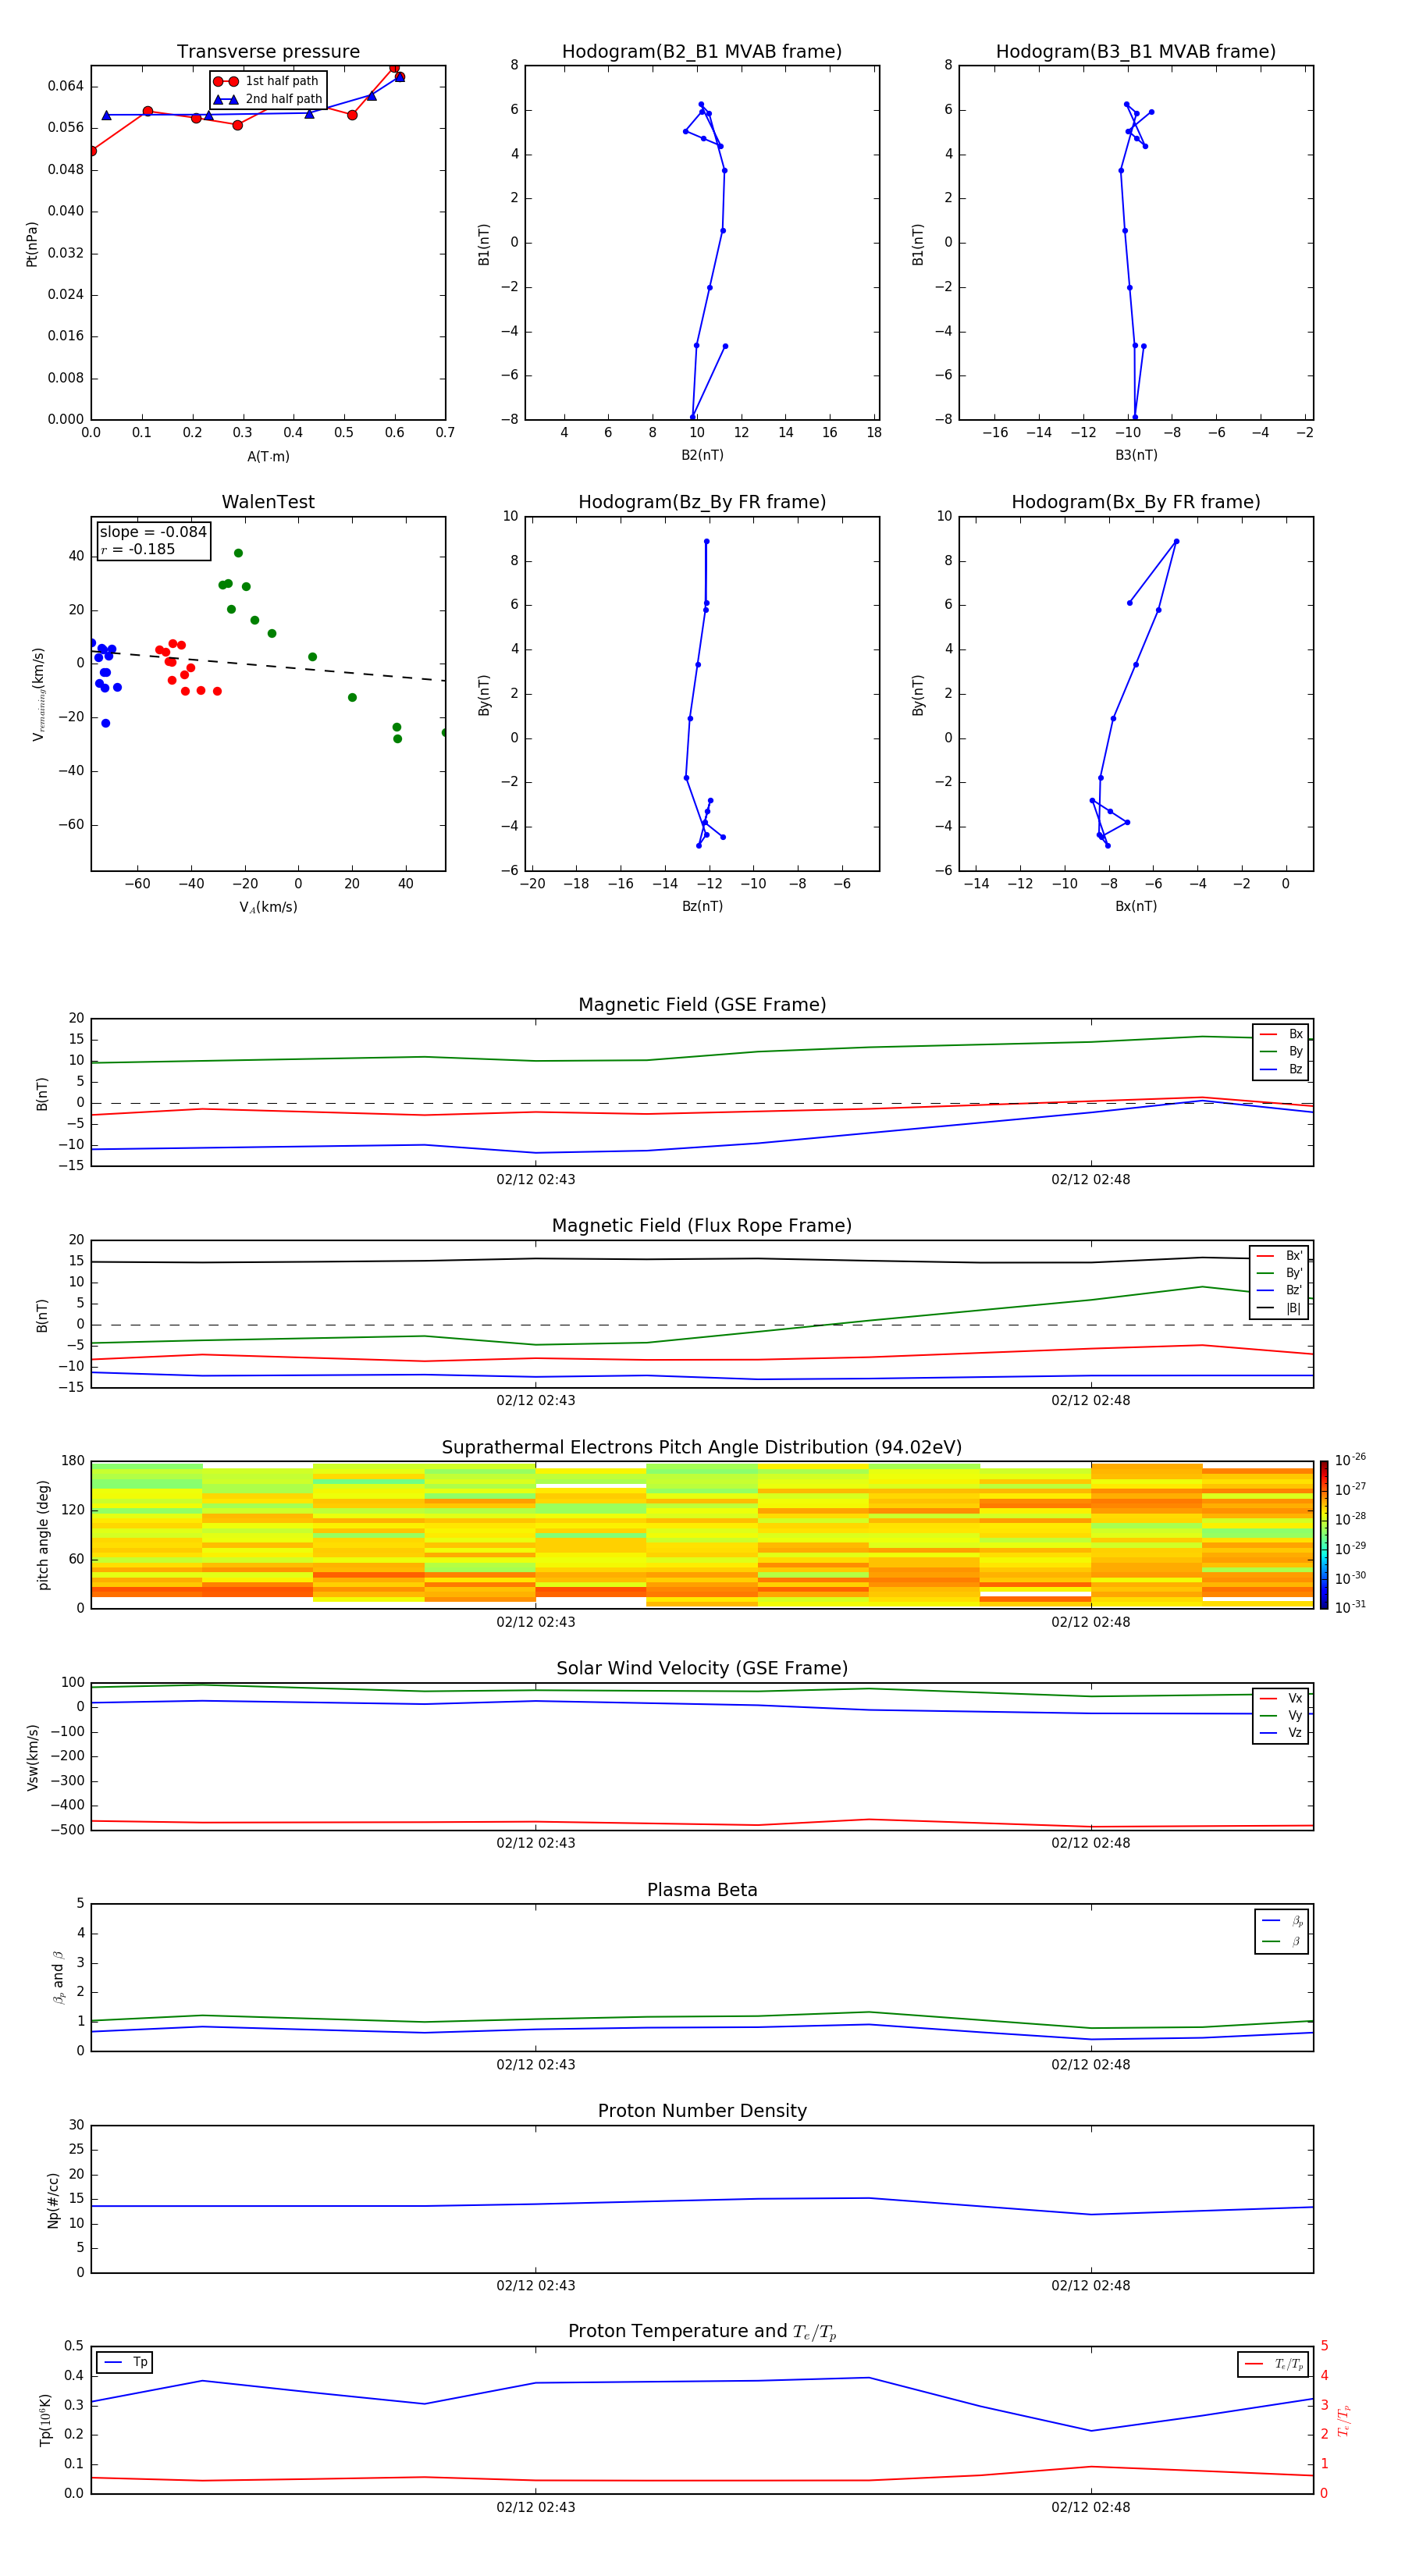1405x2576 pixels.
Task: Click the 'Pt(nPa)' y-axis label
Action: 32,244
